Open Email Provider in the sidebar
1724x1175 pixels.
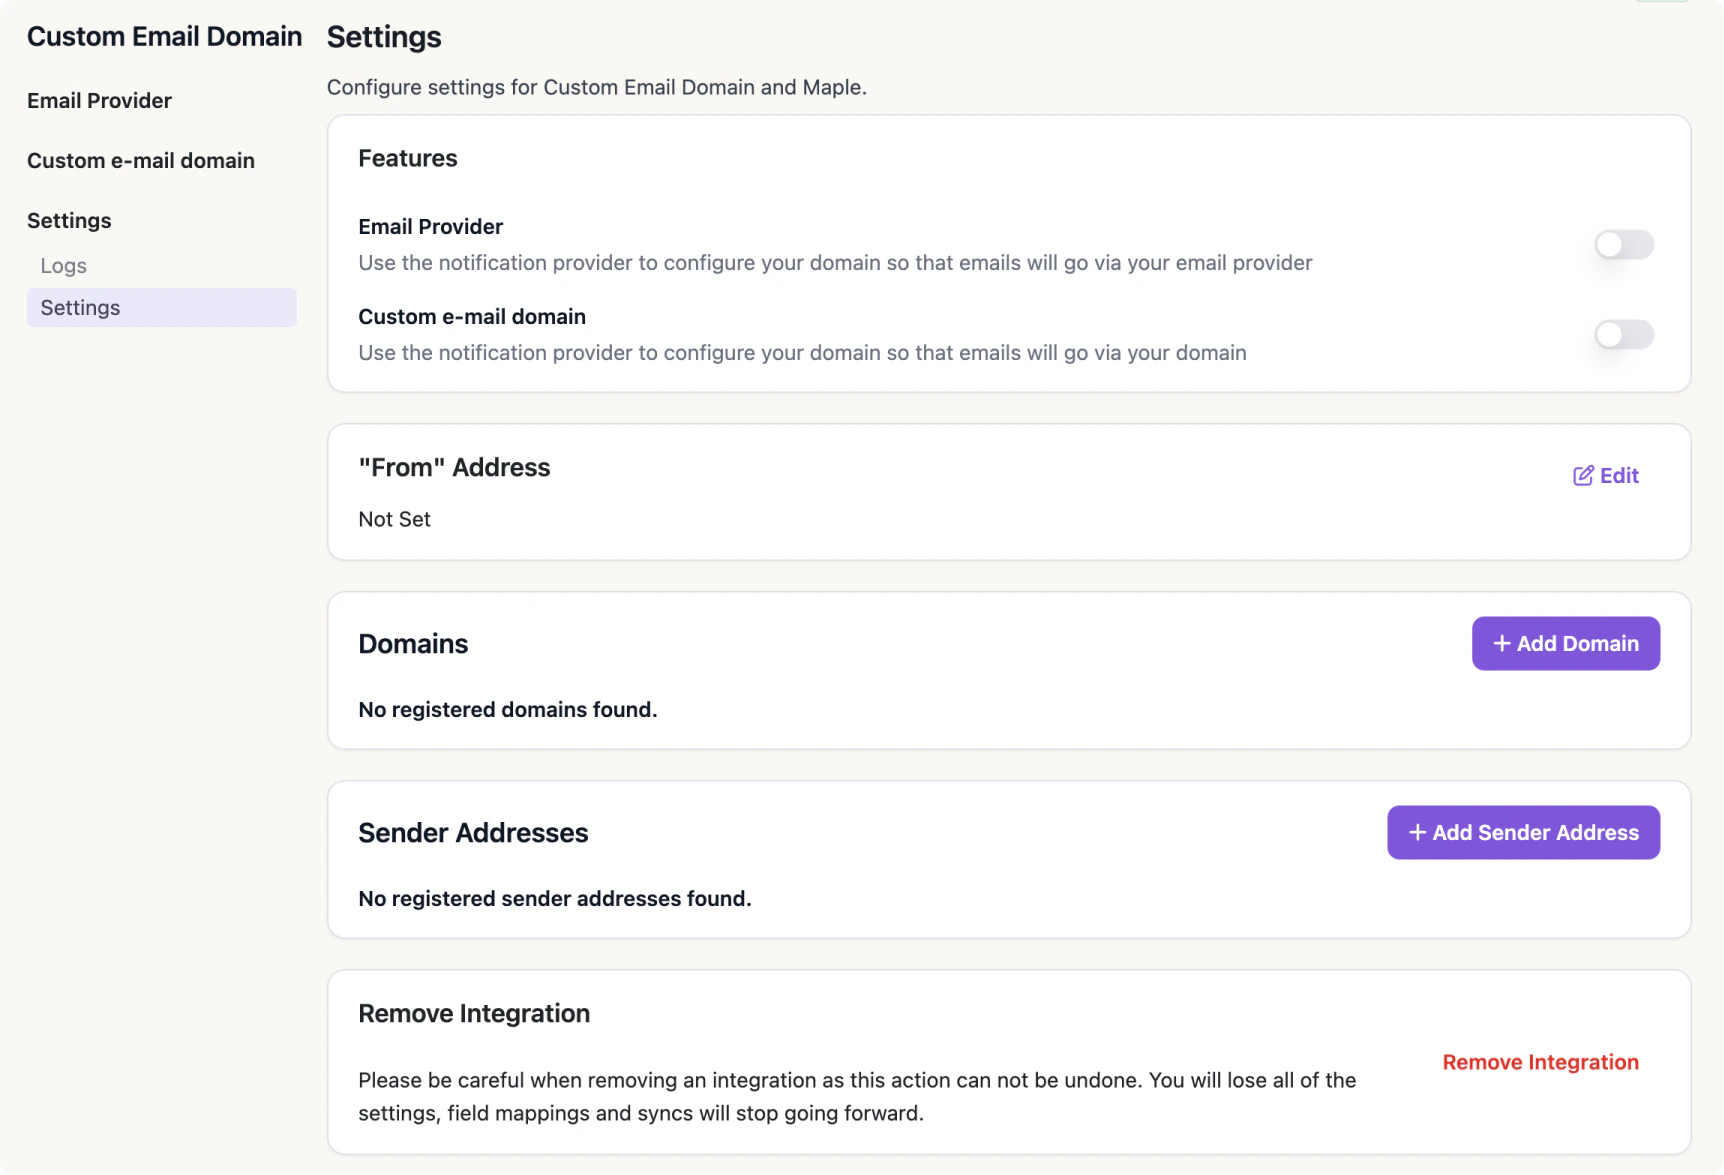click(x=99, y=101)
